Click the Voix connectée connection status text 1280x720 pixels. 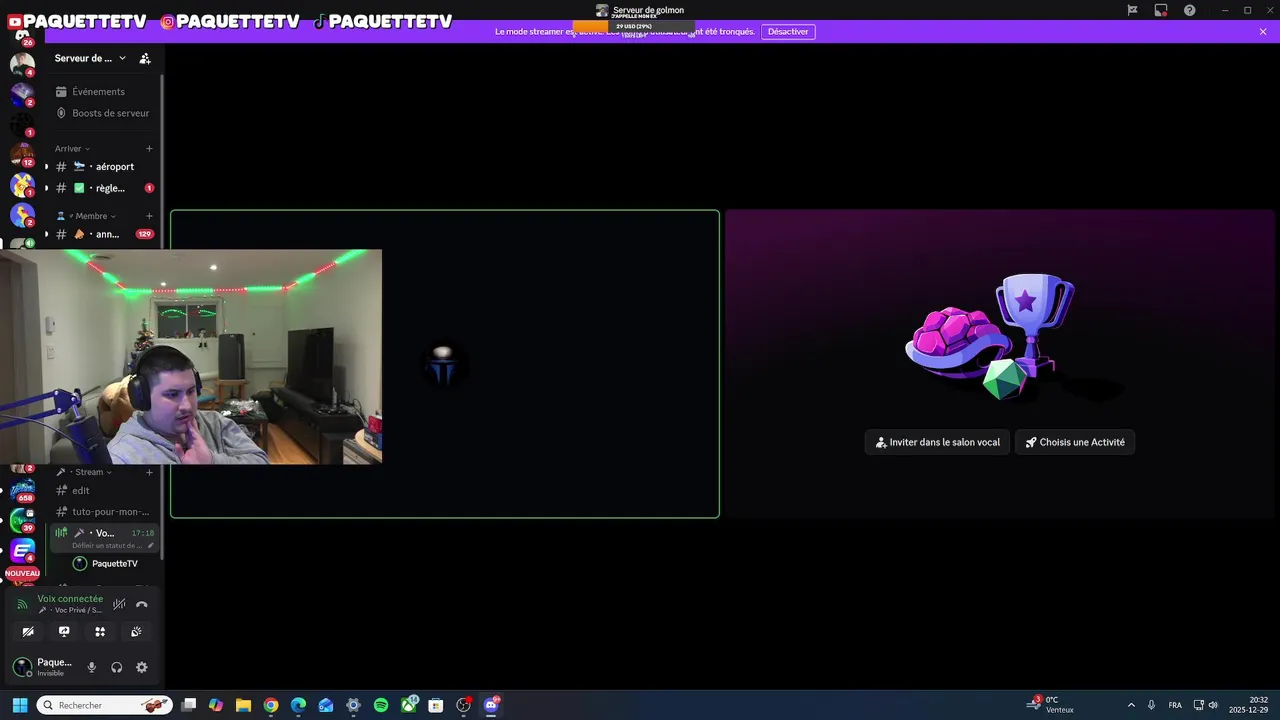coord(70,599)
